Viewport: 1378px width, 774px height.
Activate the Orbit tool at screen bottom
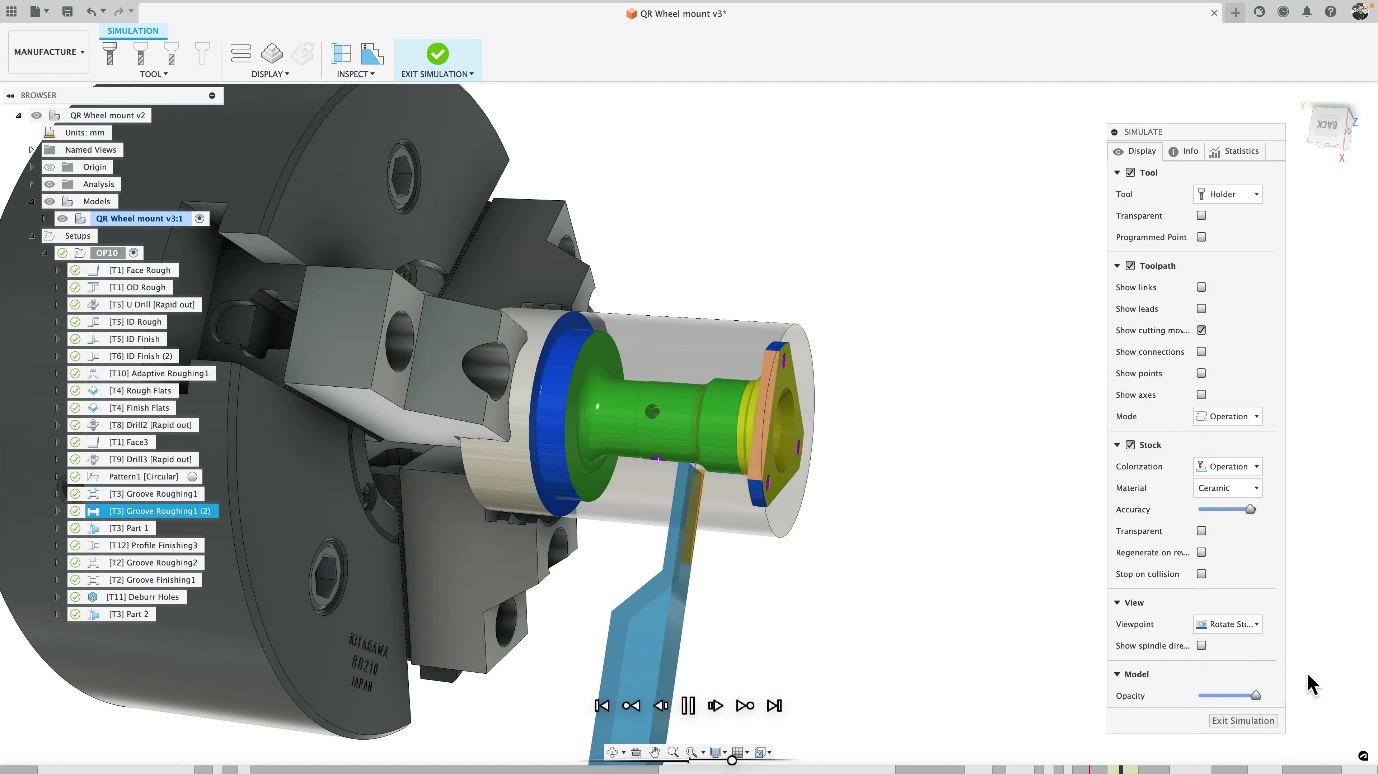[x=613, y=752]
